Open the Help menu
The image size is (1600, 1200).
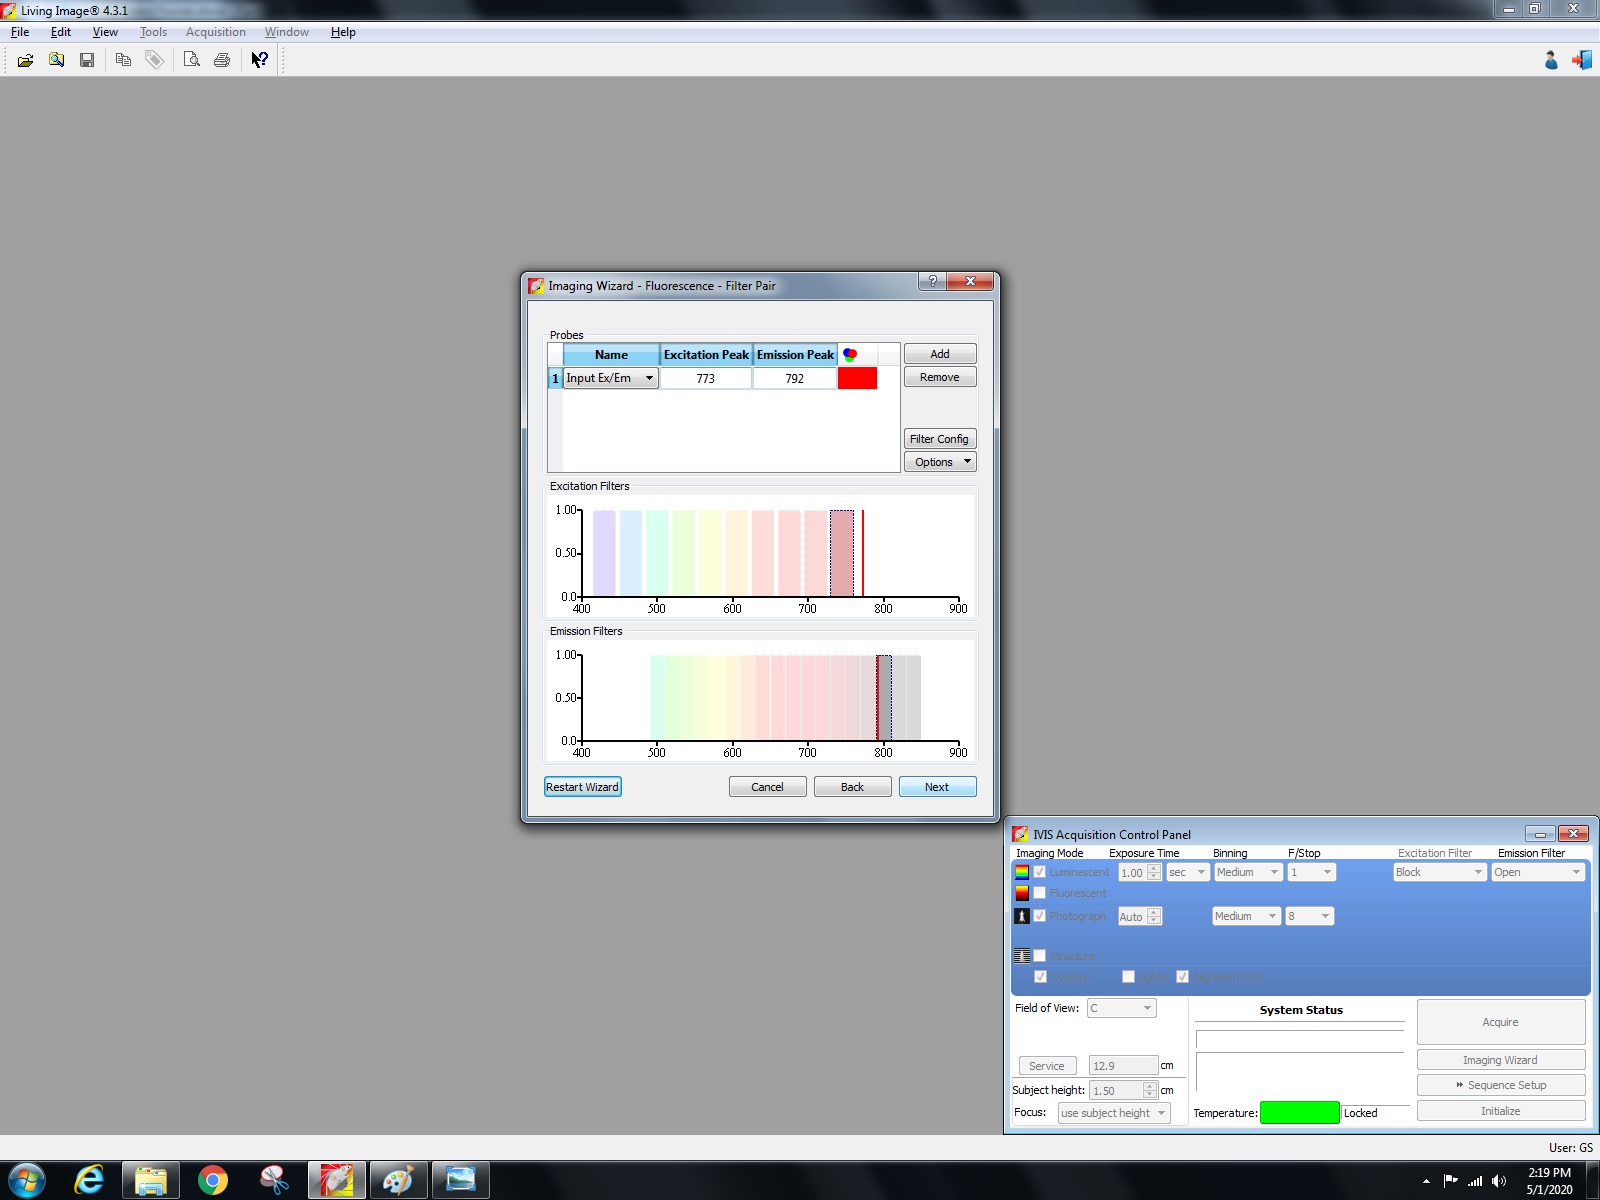pyautogui.click(x=343, y=32)
